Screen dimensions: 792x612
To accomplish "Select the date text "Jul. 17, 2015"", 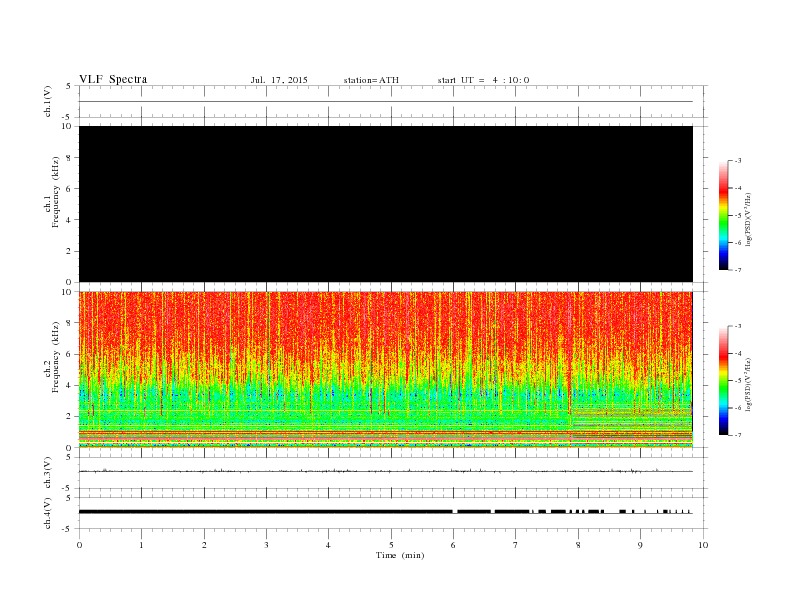I will [279, 80].
